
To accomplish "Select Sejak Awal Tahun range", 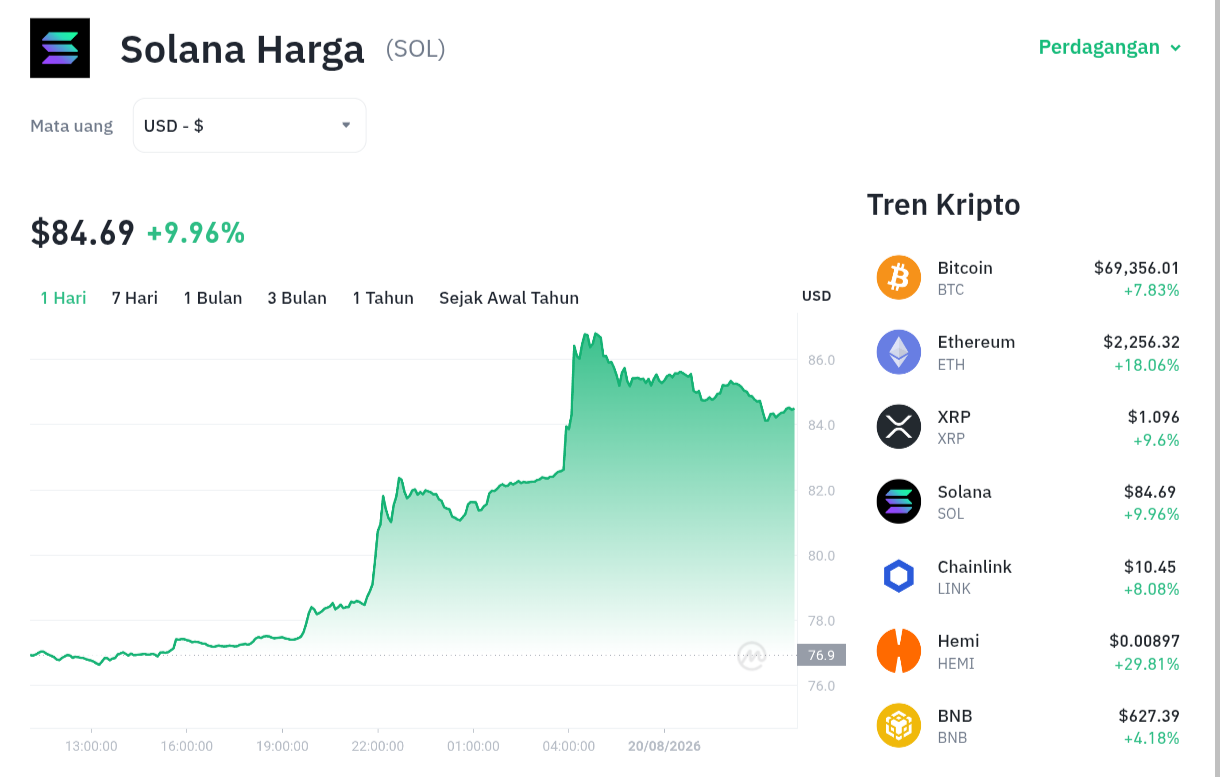I will click(509, 298).
